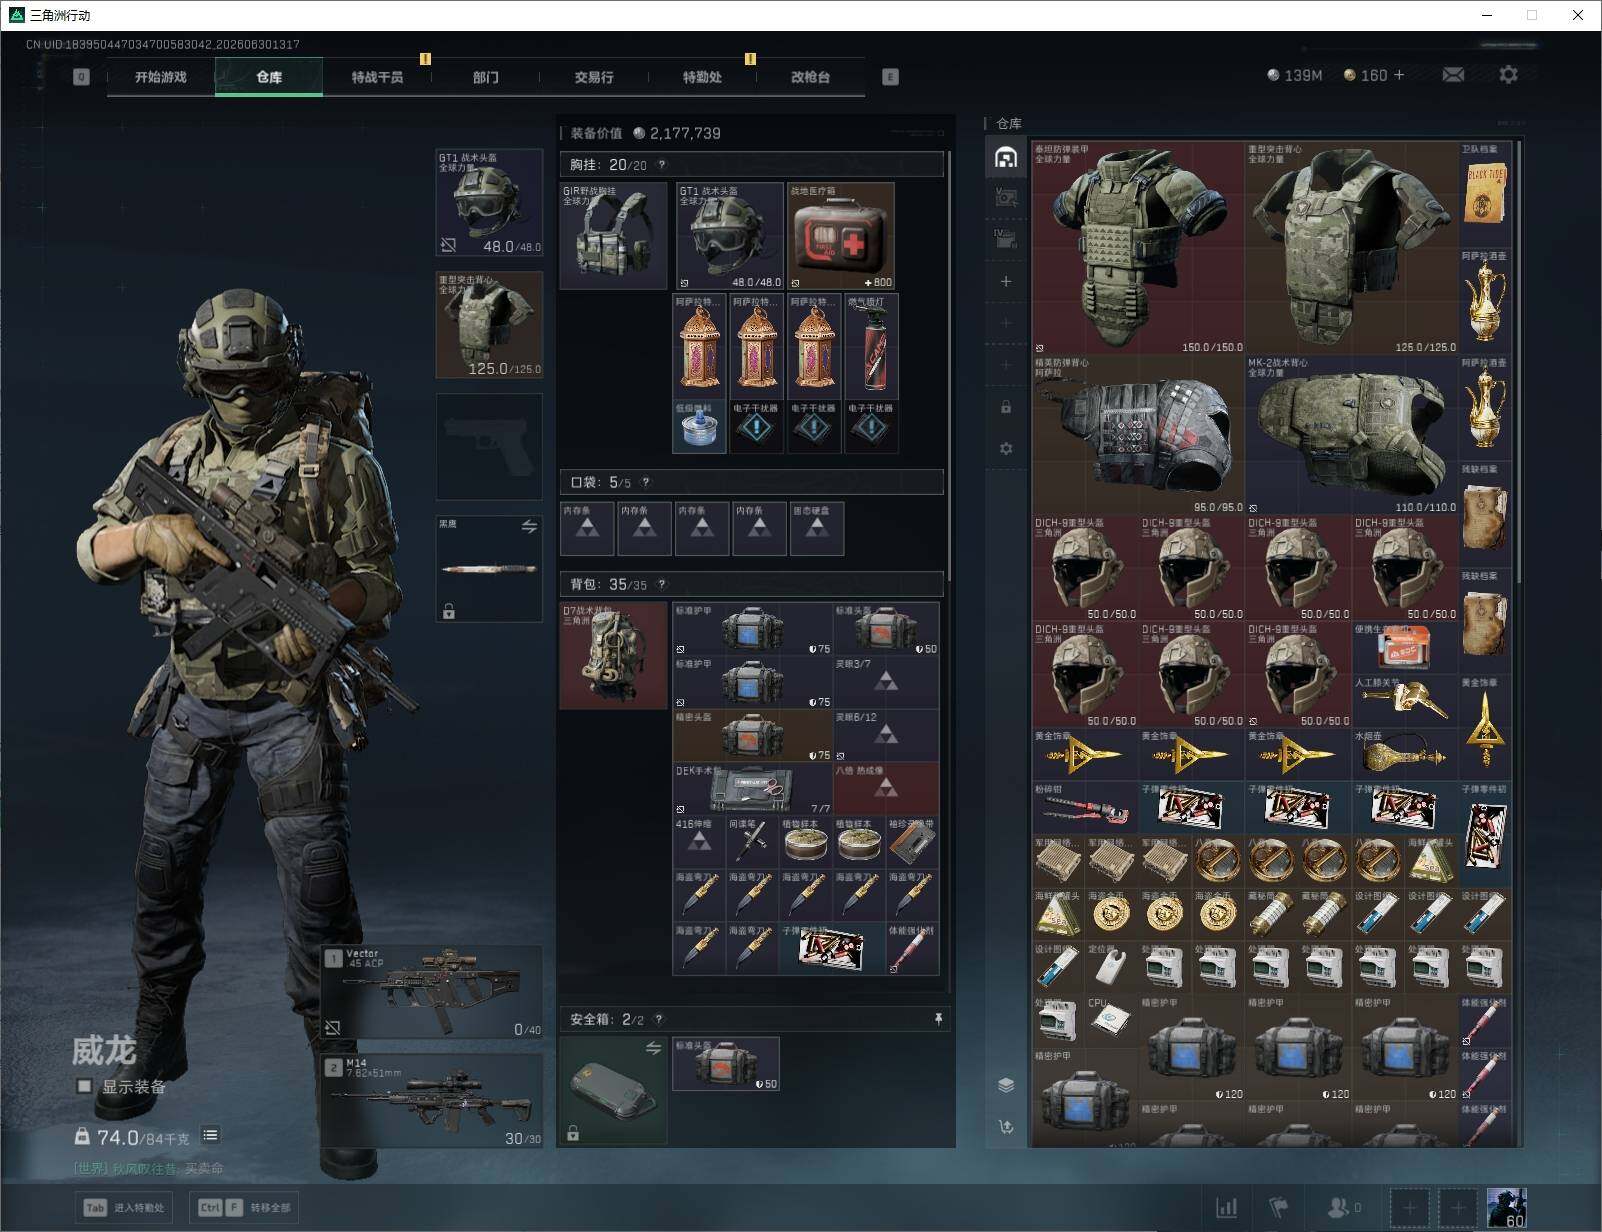Click the locked warehouse slot padlock icon
1602x1232 pixels.
[x=1006, y=407]
